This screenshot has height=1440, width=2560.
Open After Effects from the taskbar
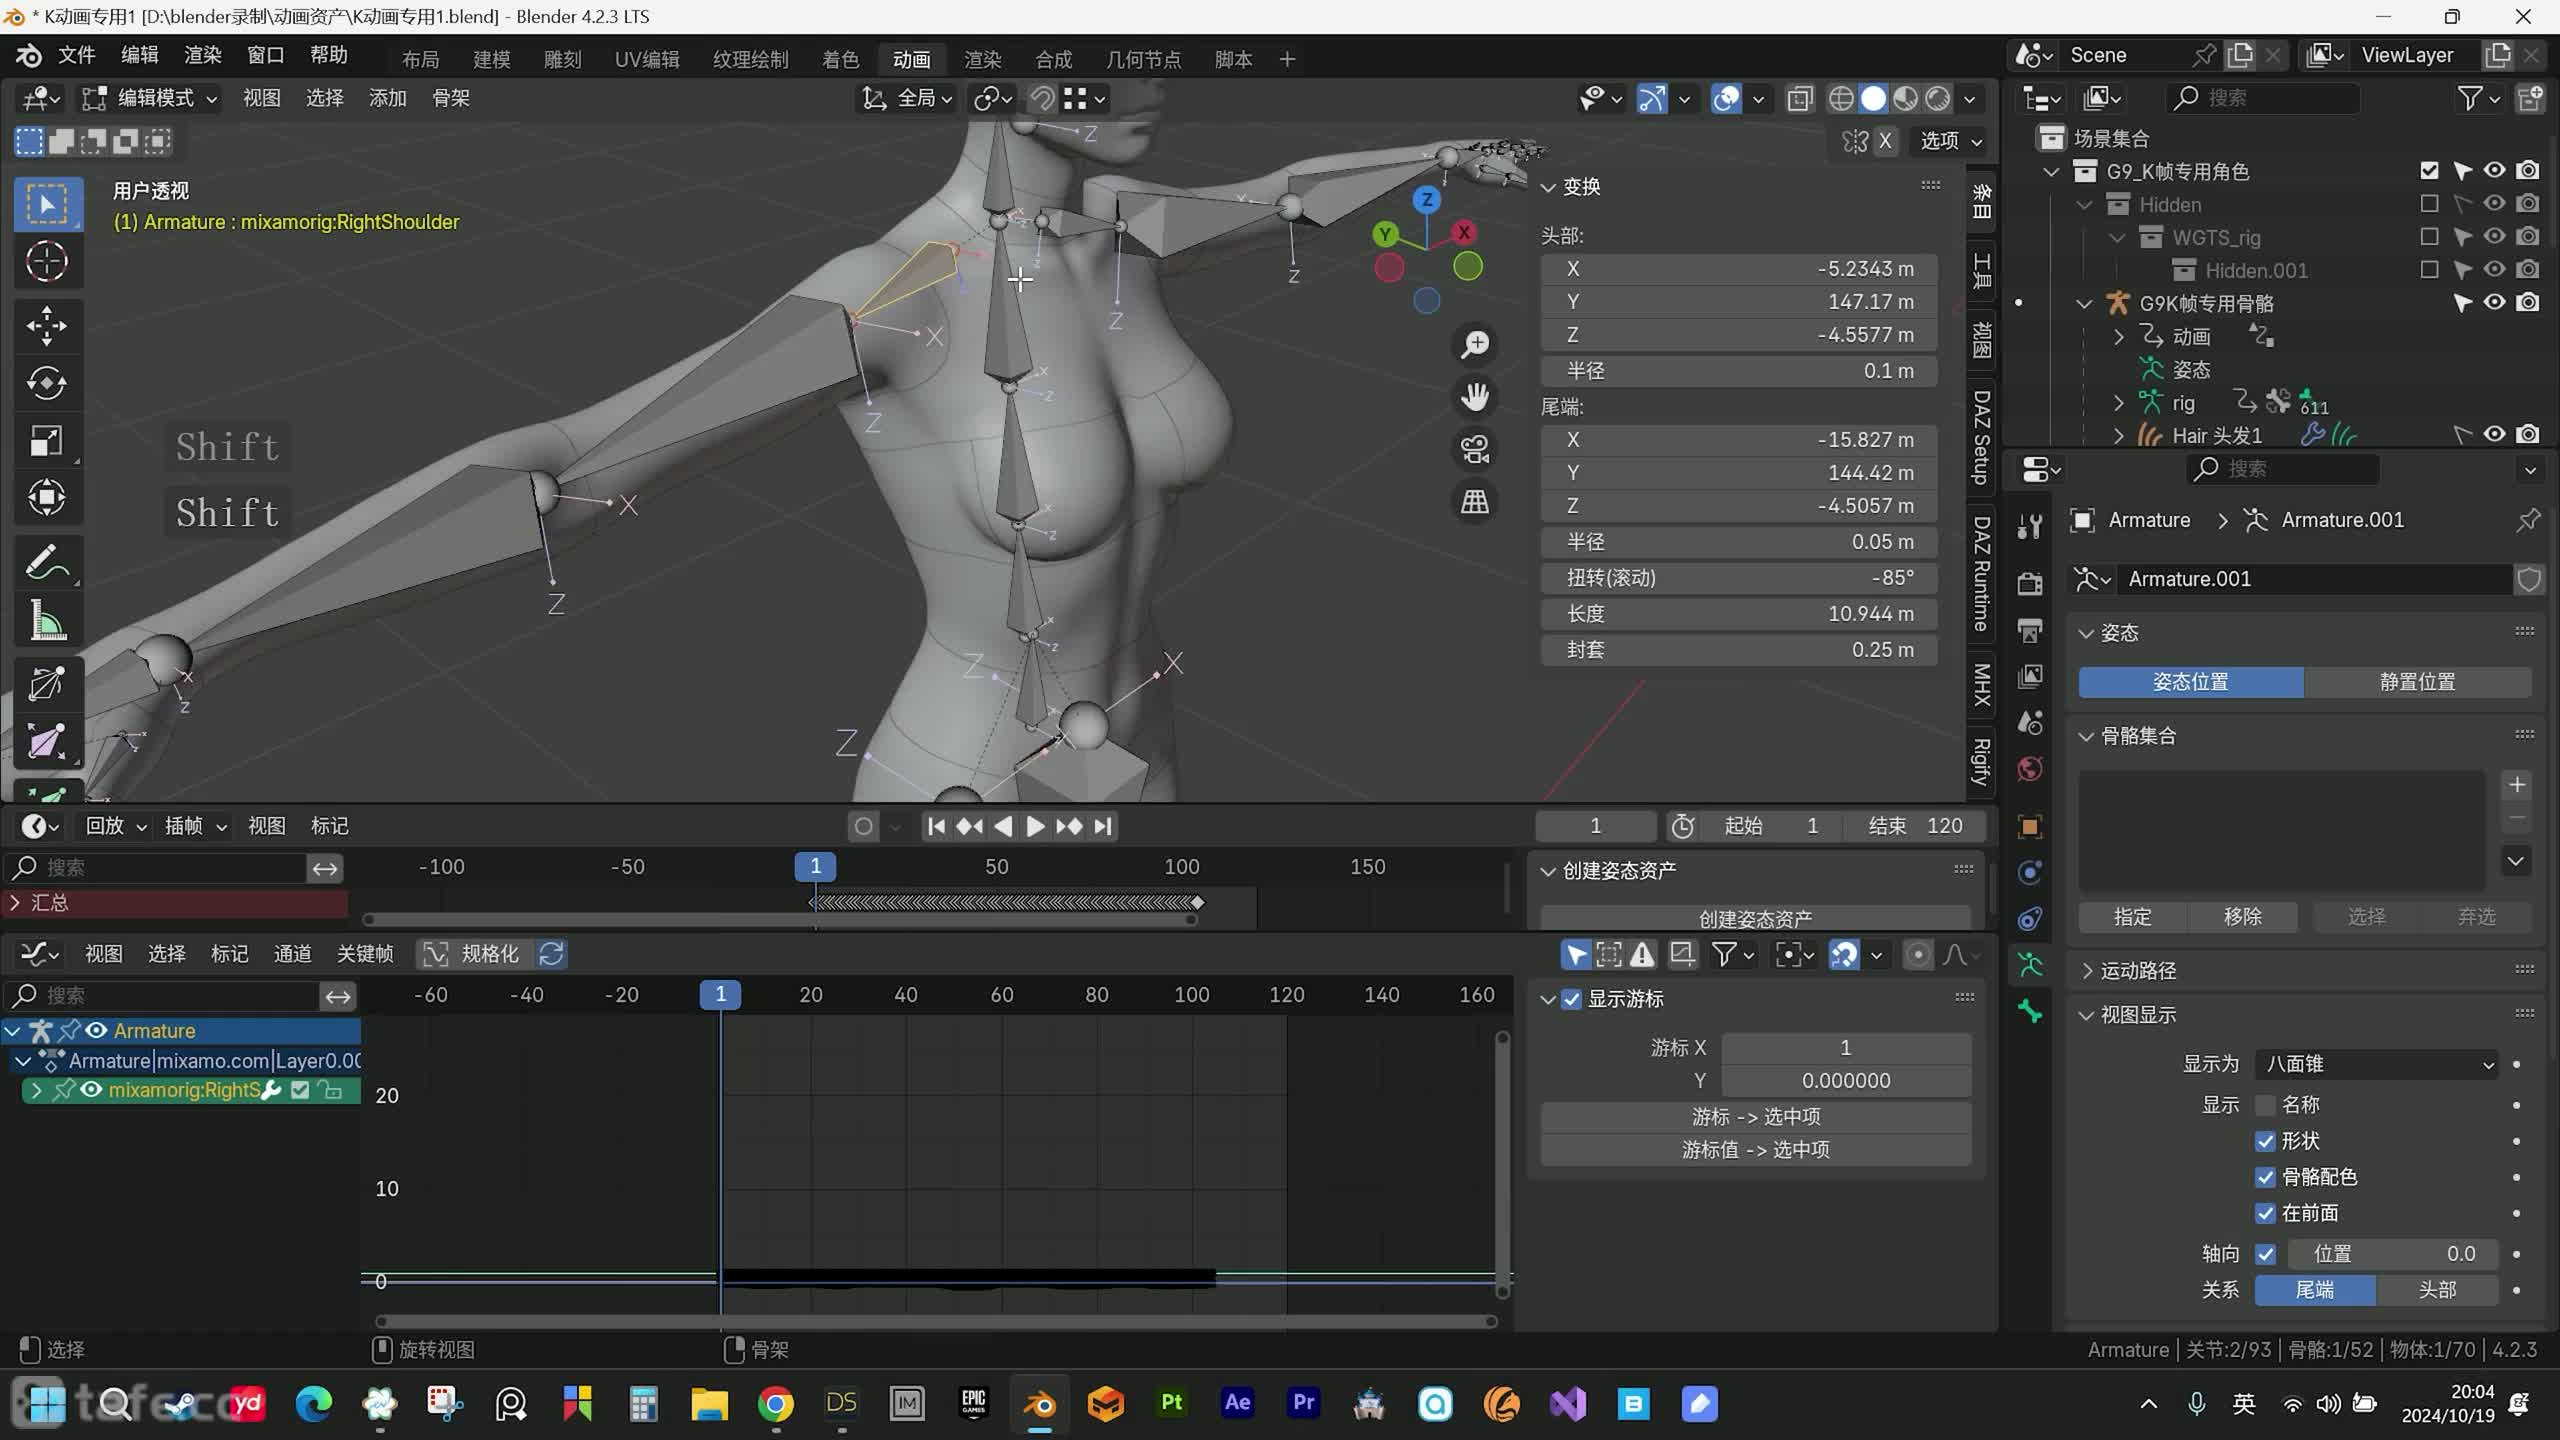click(1237, 1404)
